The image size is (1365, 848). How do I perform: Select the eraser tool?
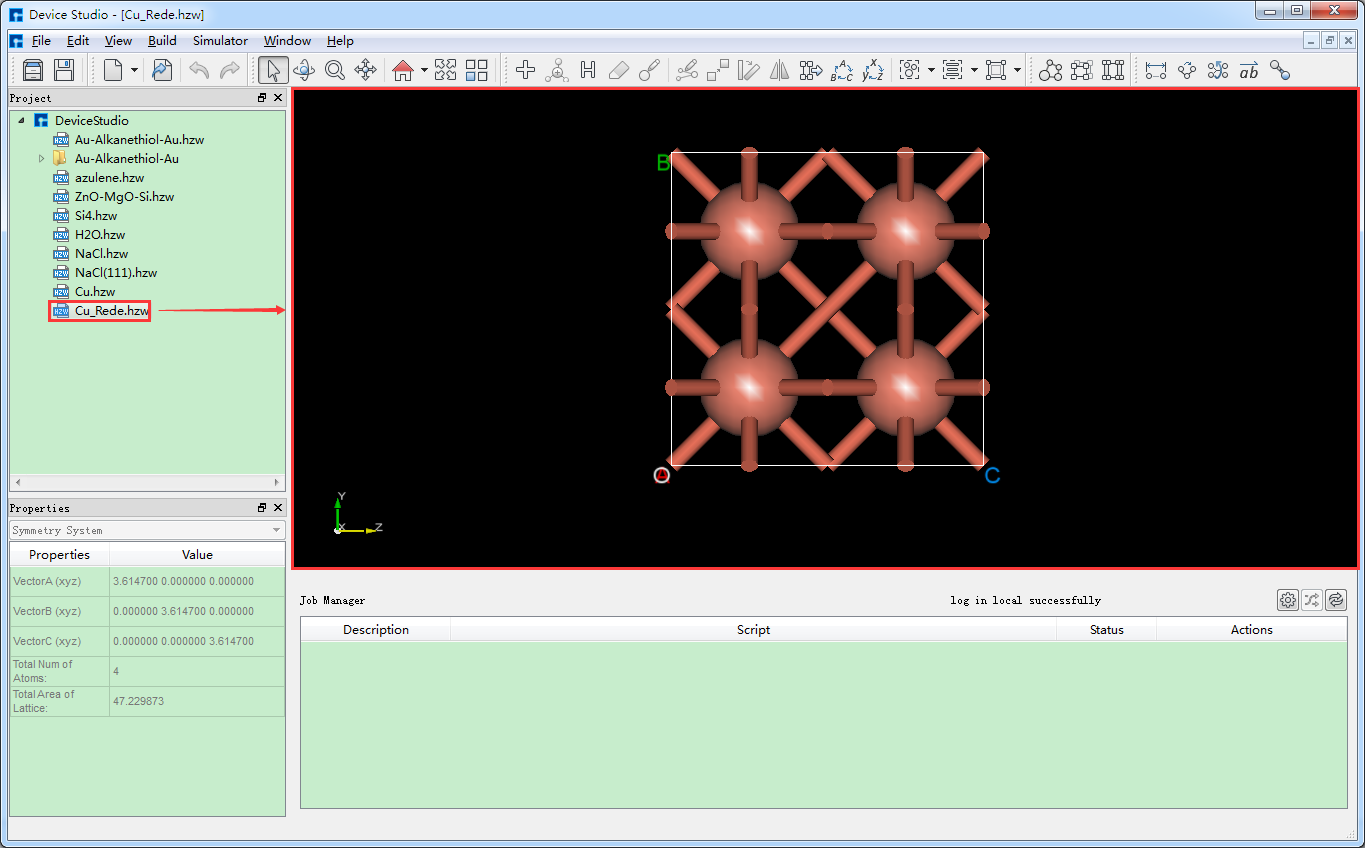tap(619, 70)
